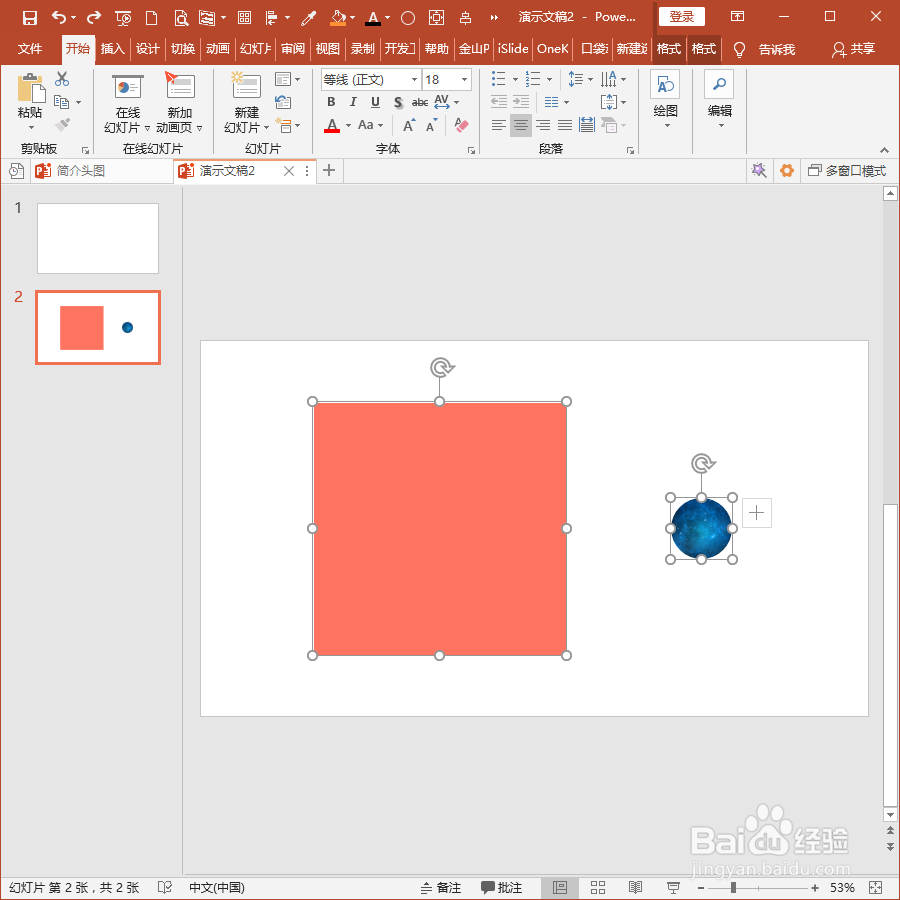
Task: Decrease the list indent level
Action: click(498, 102)
